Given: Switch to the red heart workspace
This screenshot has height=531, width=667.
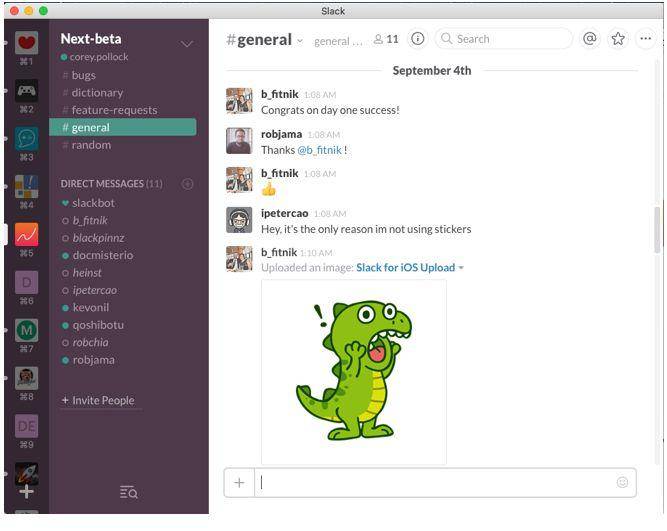Looking at the screenshot, I should [x=26, y=44].
